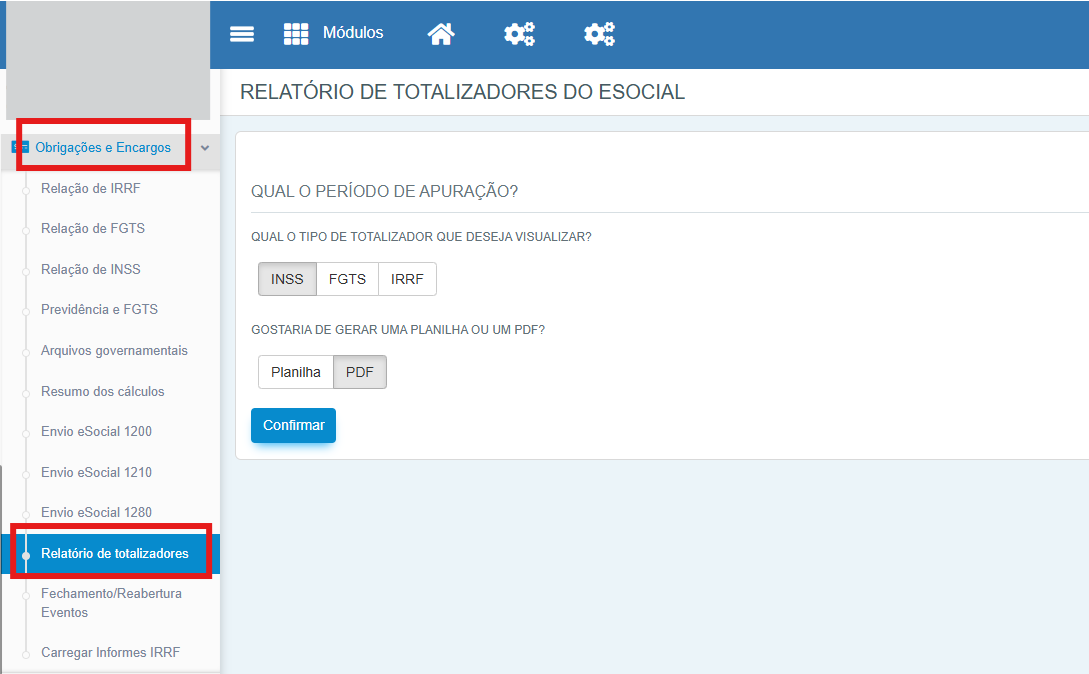Click the second gears settings icon
The image size is (1089, 674).
coord(599,33)
